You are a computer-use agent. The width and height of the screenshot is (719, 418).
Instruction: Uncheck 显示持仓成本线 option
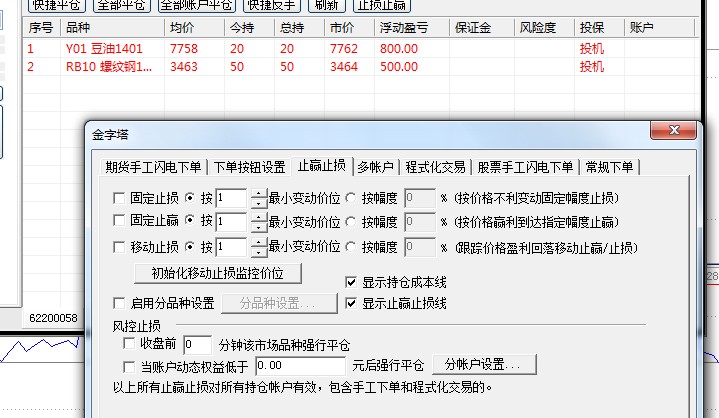pos(351,283)
